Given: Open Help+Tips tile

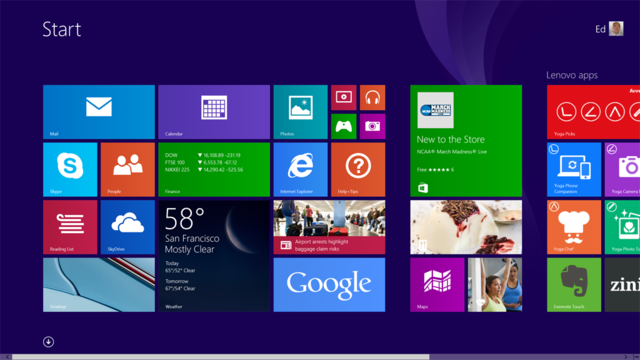Looking at the screenshot, I should pyautogui.click(x=358, y=169).
